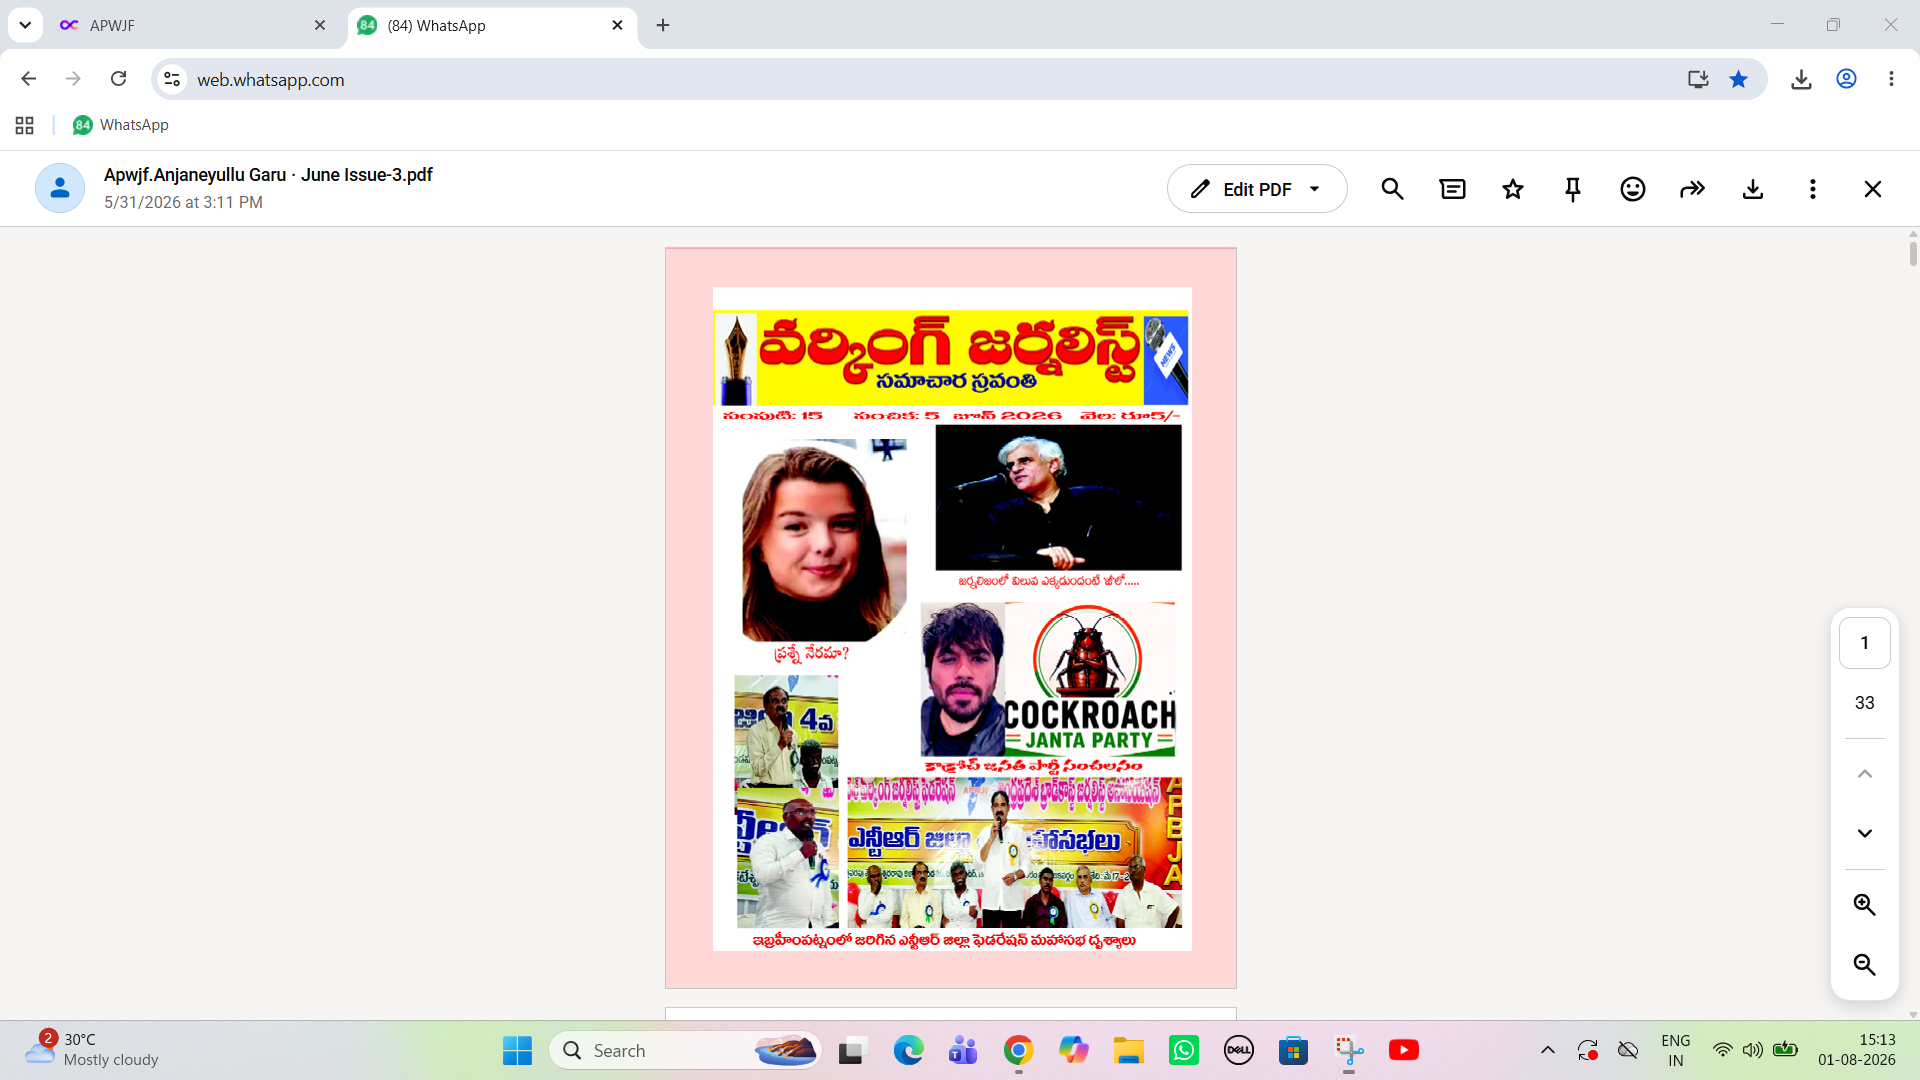Open the three-dot more options in viewer

point(1812,189)
